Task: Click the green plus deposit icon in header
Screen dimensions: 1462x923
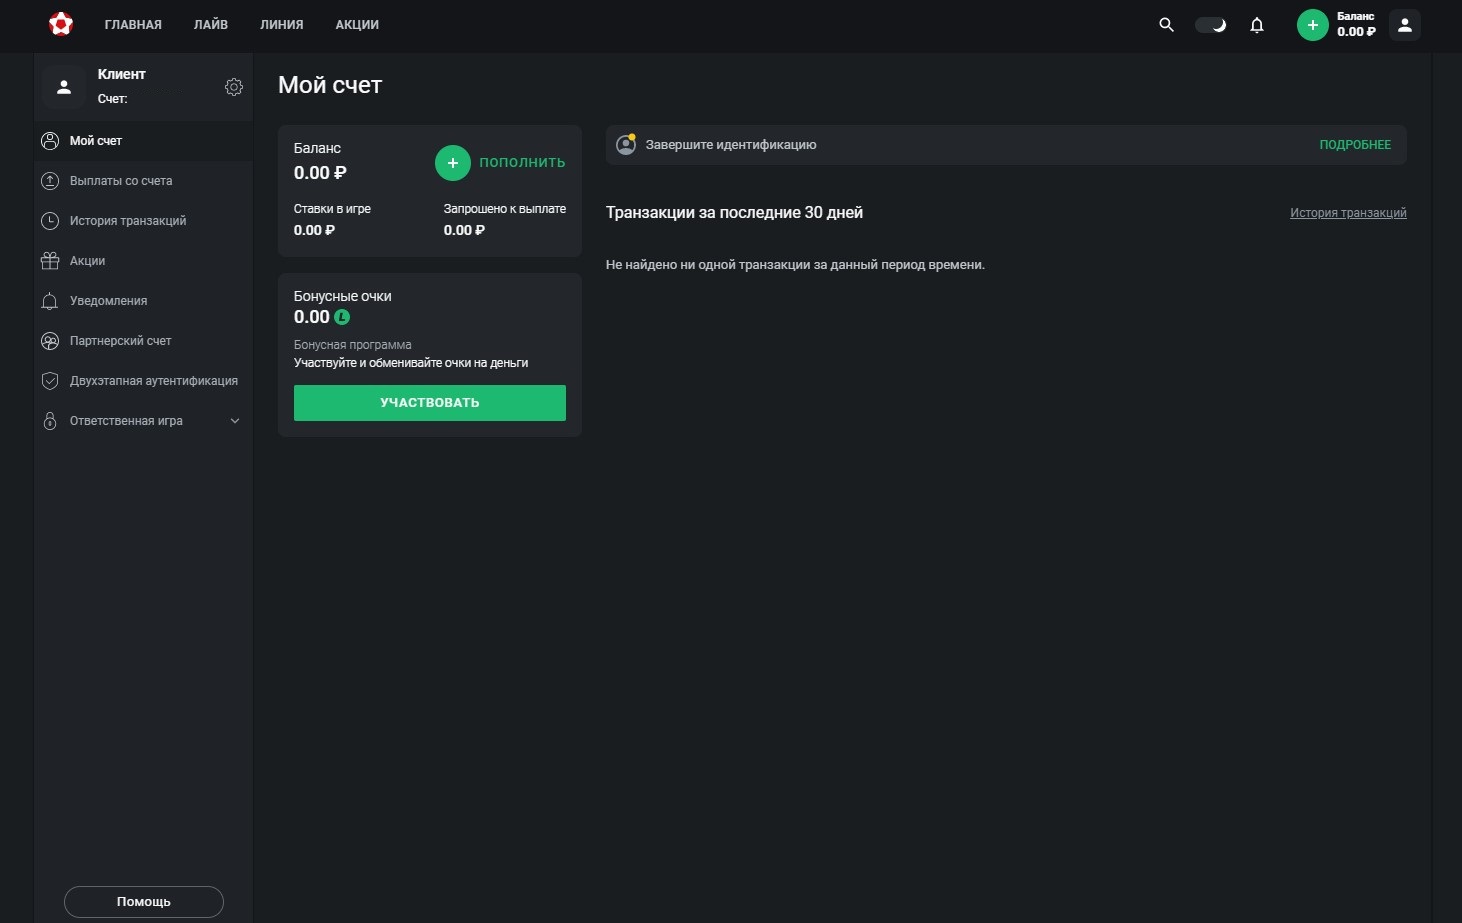Action: 1312,25
